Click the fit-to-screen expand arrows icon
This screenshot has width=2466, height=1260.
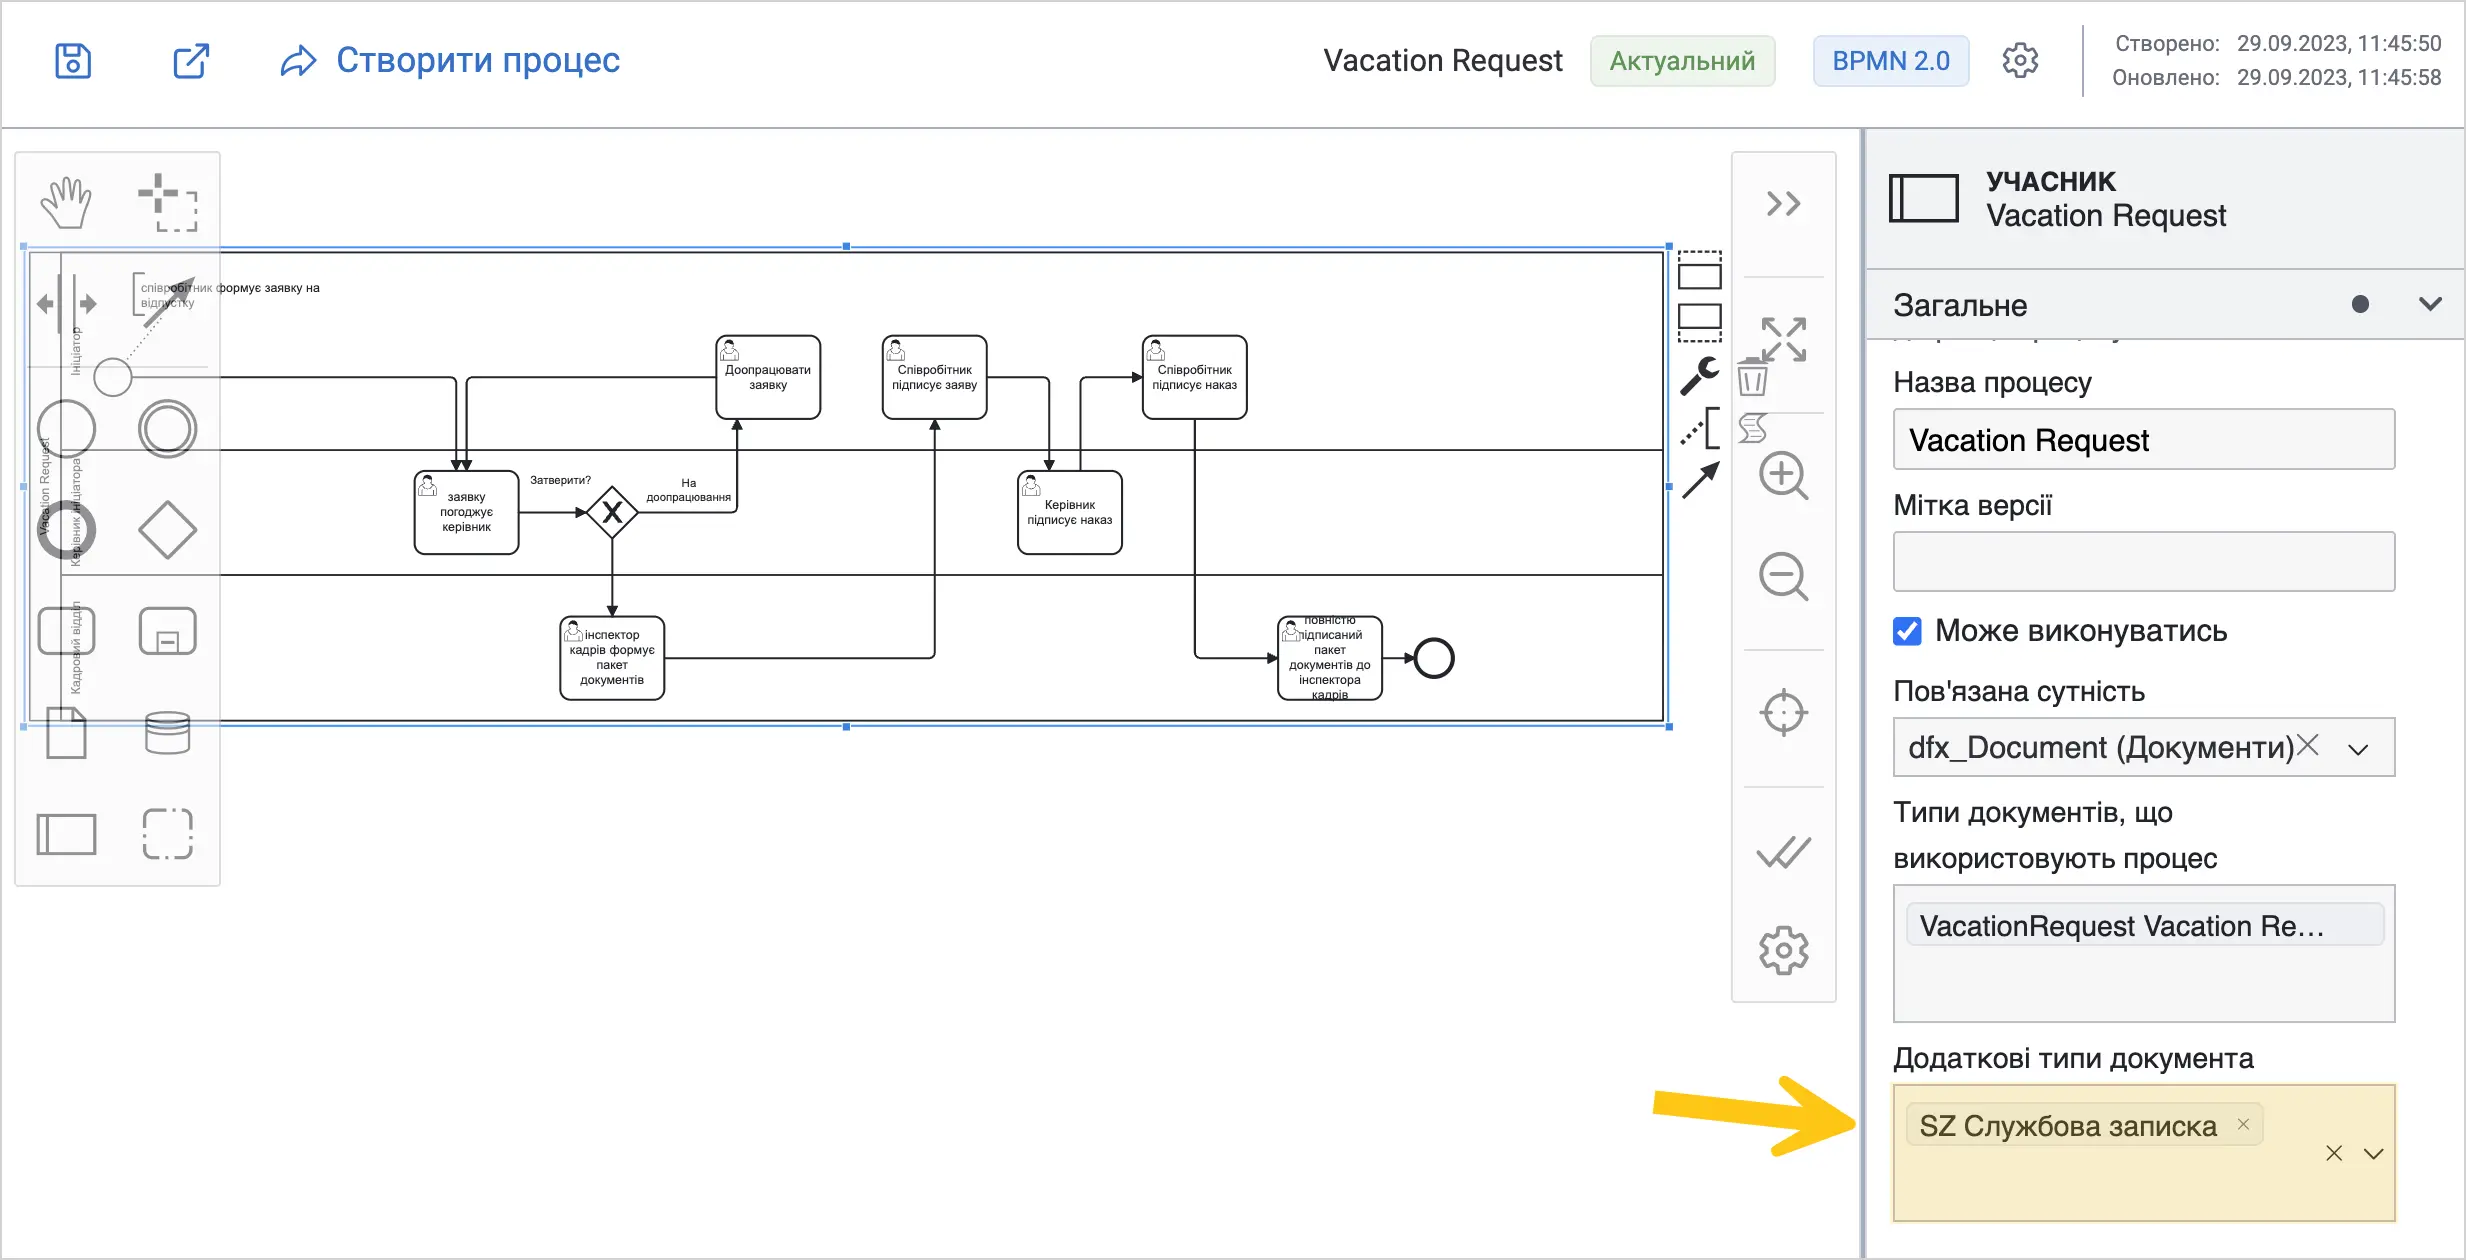point(1783,339)
